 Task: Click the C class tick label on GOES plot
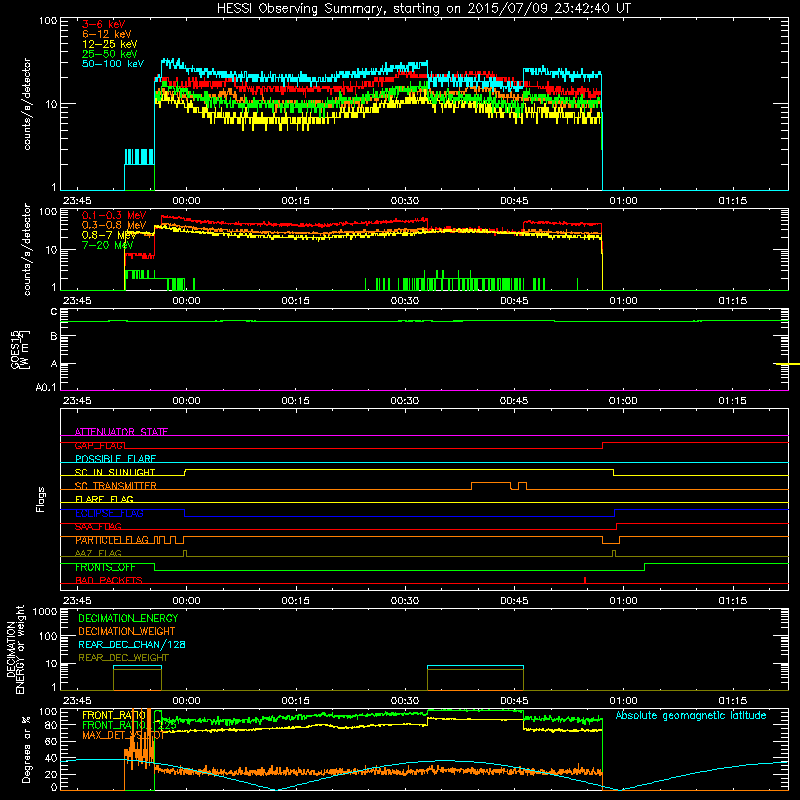pyautogui.click(x=54, y=312)
